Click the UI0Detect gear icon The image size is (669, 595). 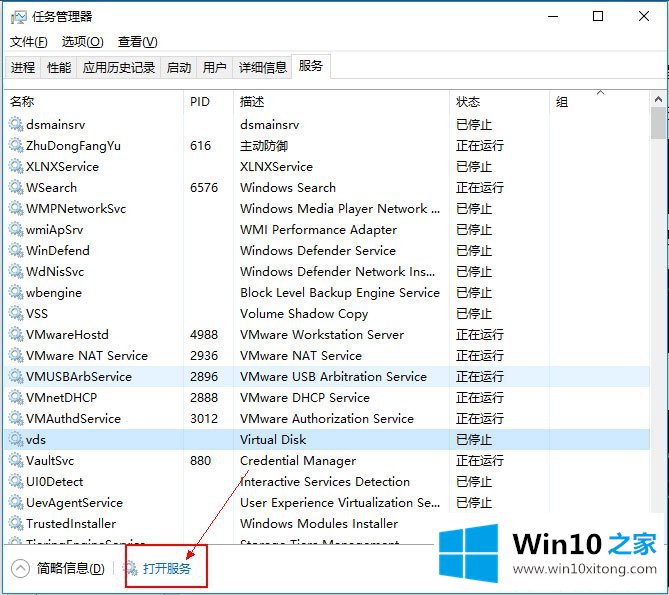click(x=16, y=481)
